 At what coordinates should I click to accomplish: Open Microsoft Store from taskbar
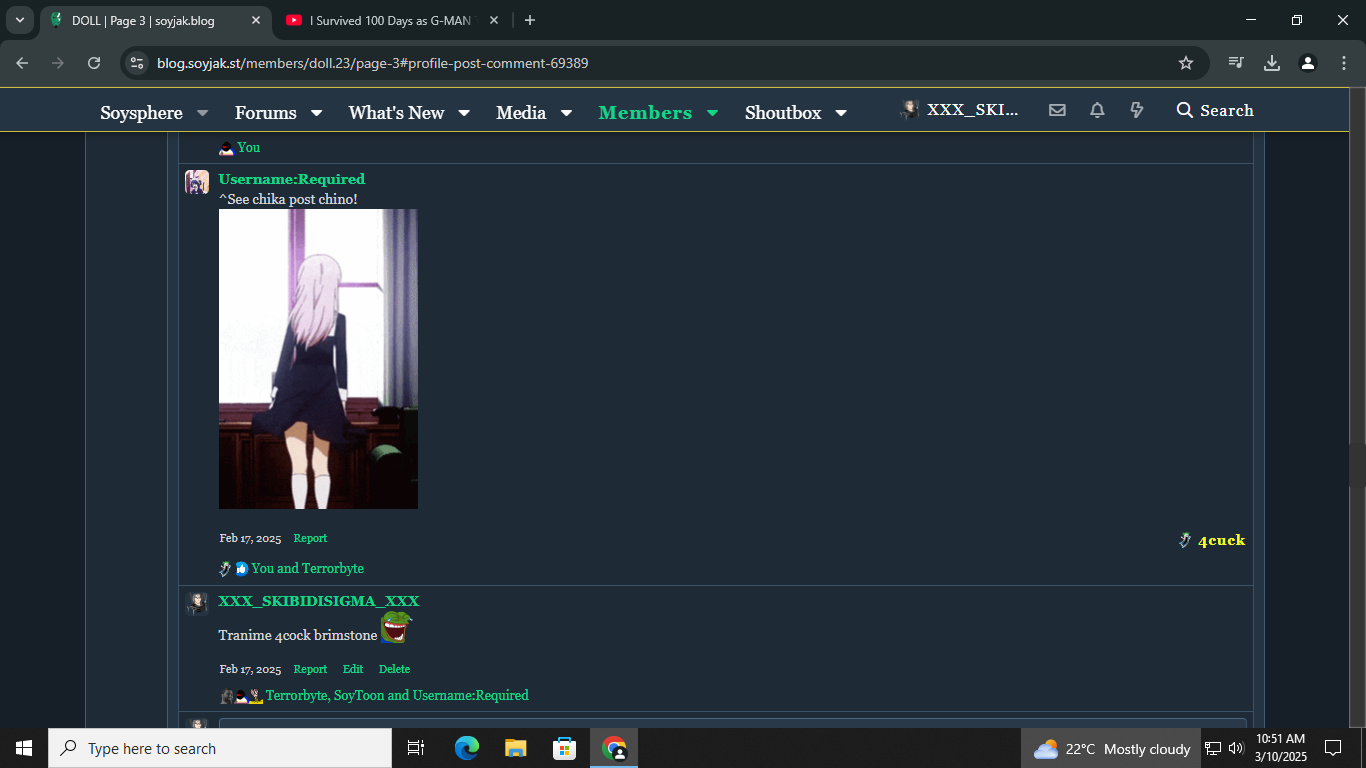click(564, 748)
